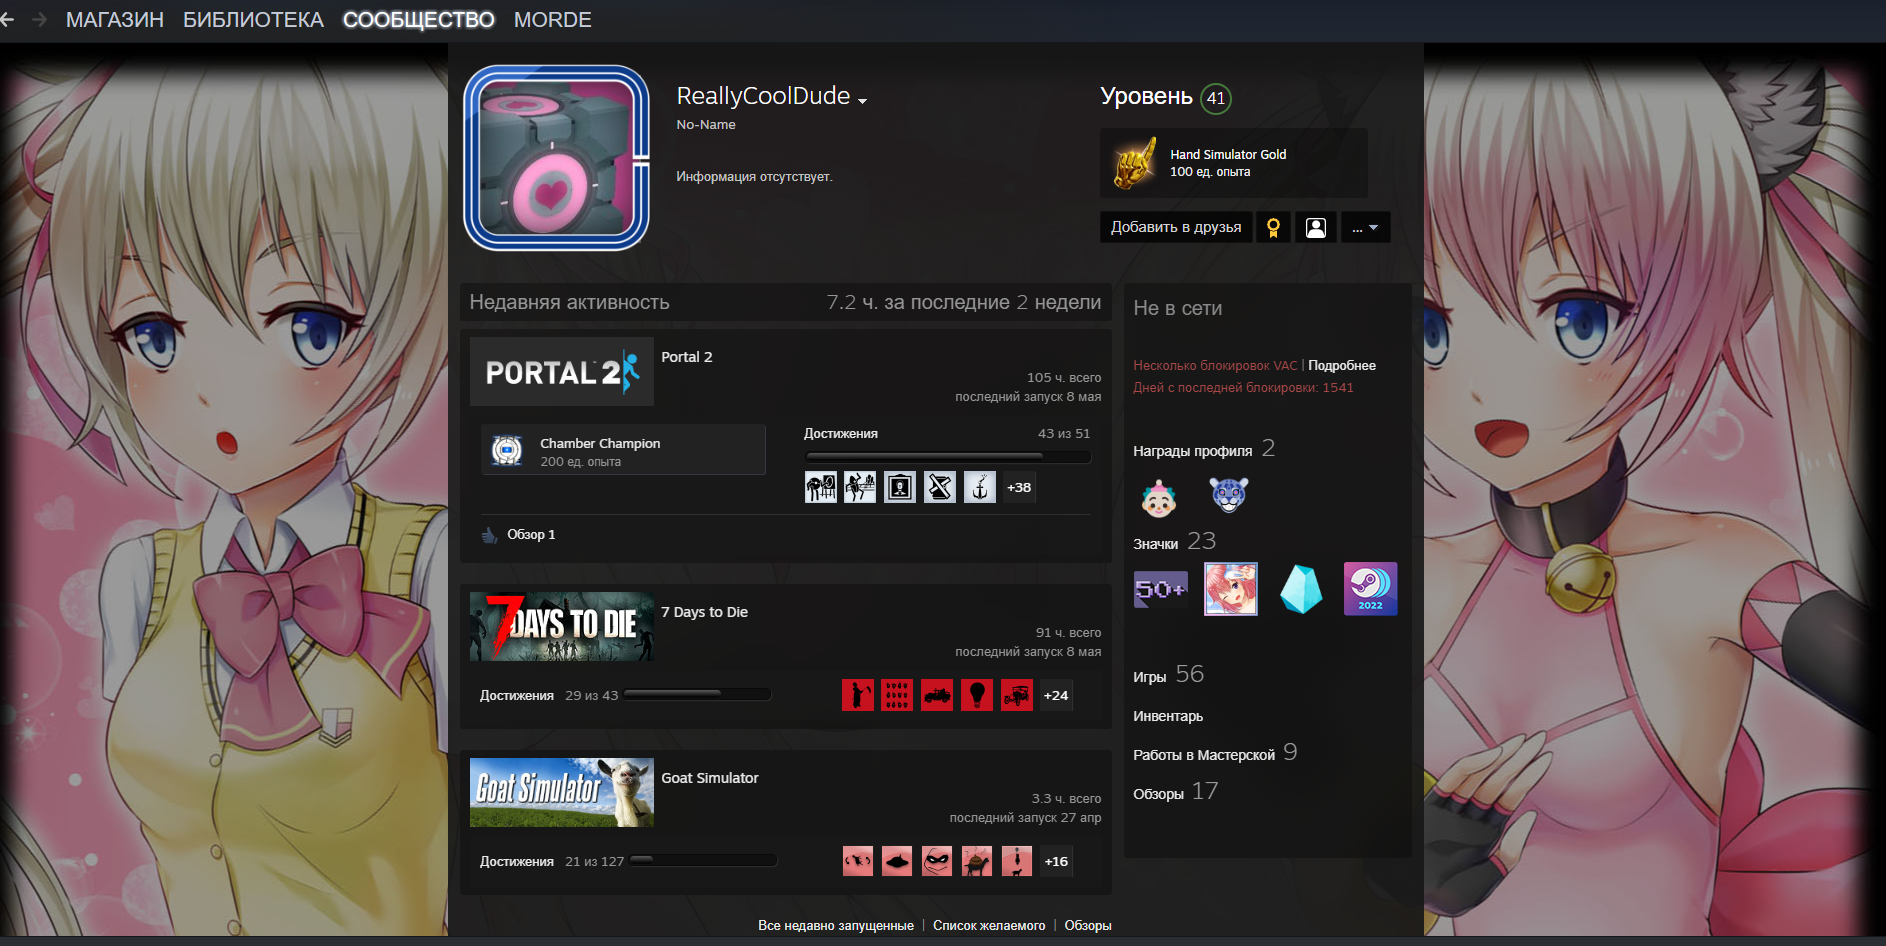Open the Chamber Champion badge icon
The height and width of the screenshot is (946, 1886).
click(507, 450)
